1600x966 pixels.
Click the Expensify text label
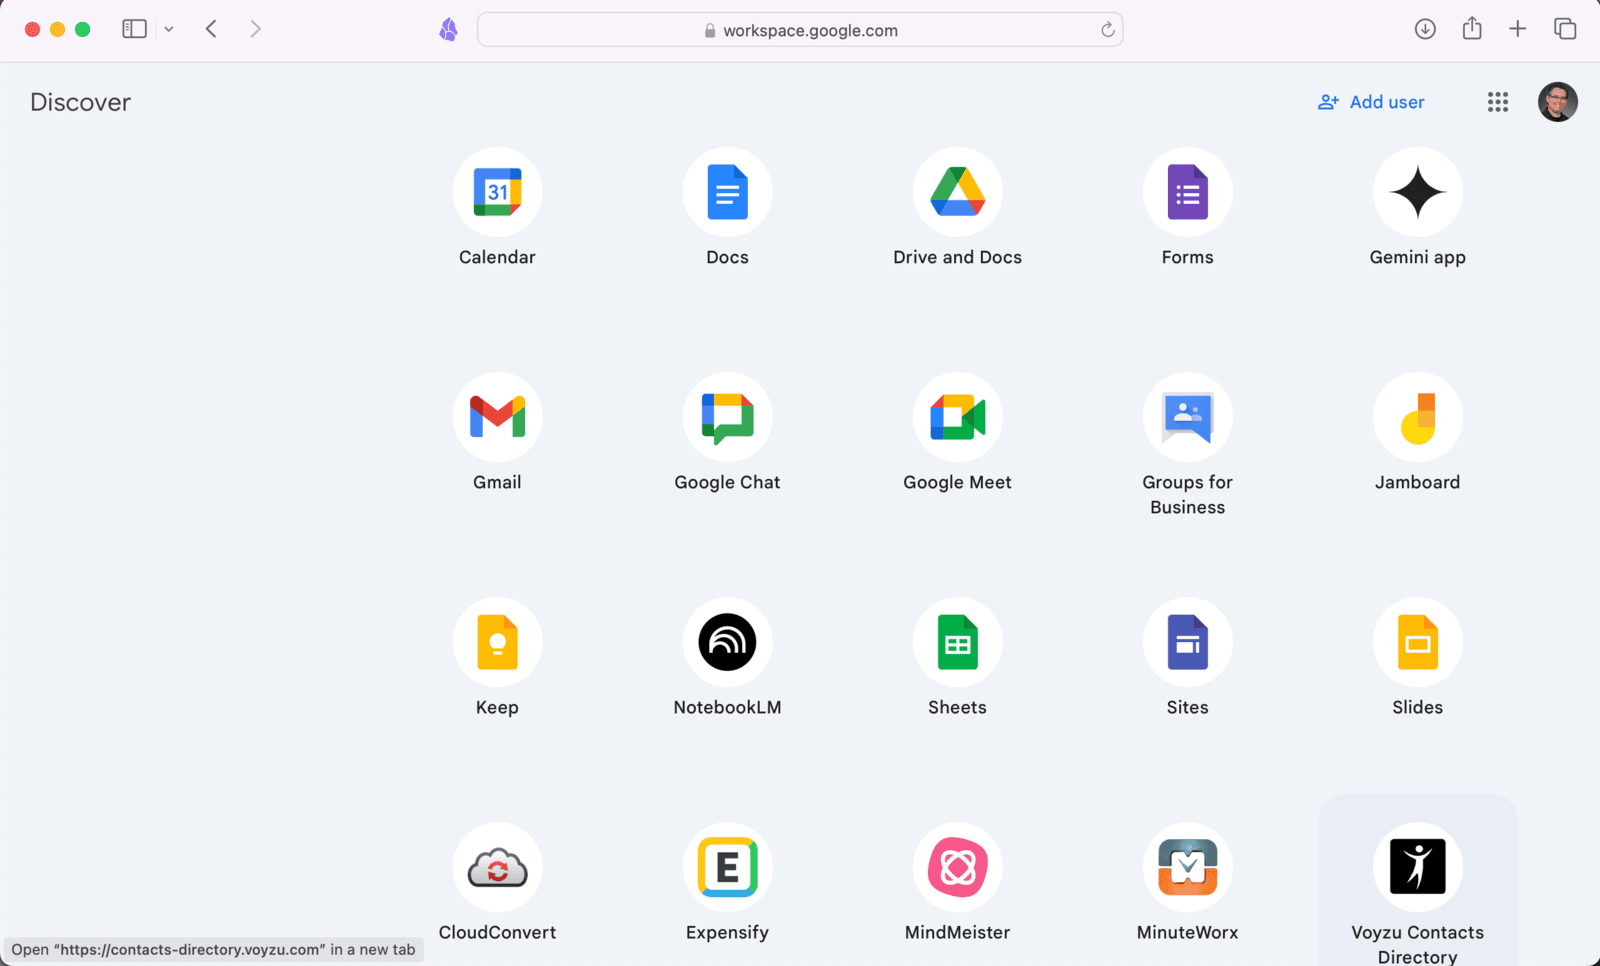(x=727, y=933)
